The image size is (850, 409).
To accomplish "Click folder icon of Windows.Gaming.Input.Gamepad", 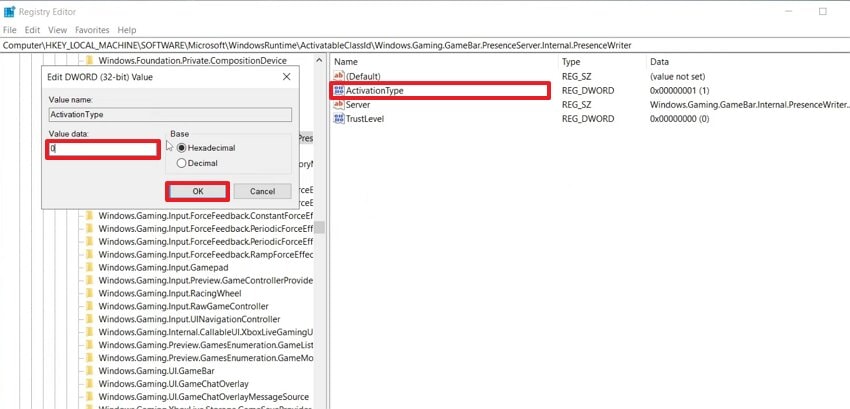I will (x=89, y=267).
